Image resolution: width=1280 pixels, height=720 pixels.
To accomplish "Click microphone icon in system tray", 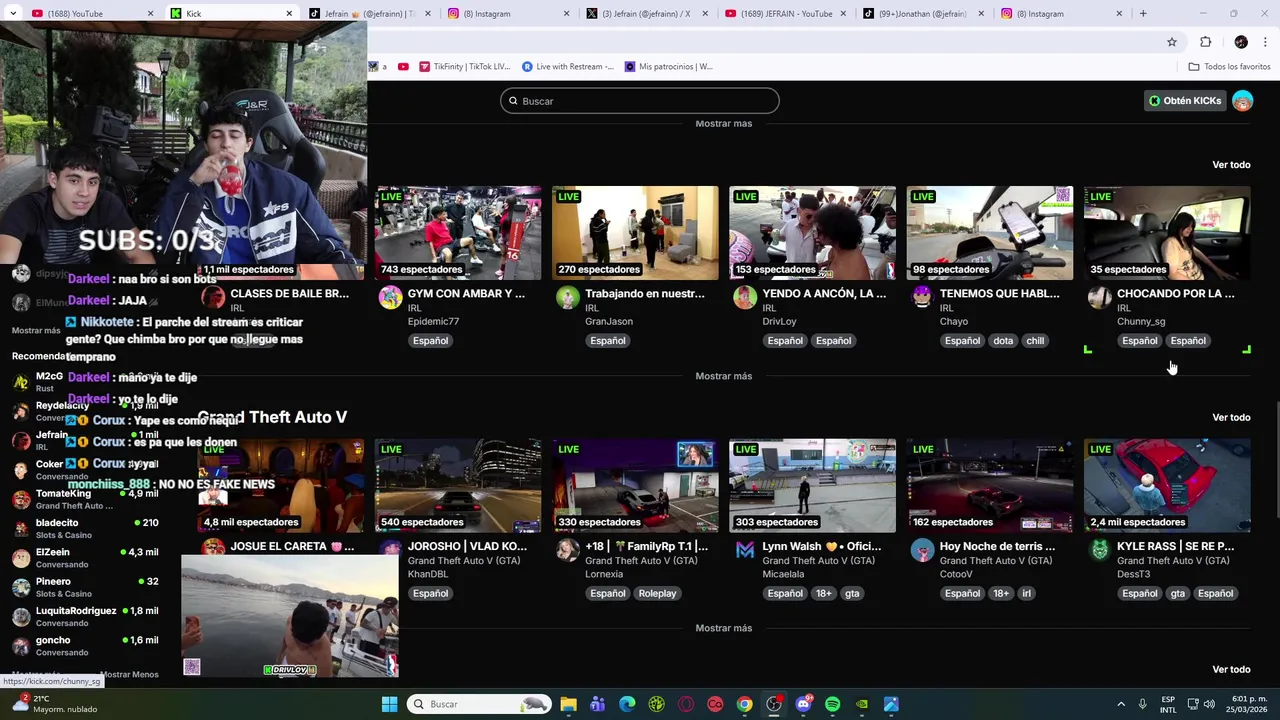I will click(x=1142, y=704).
